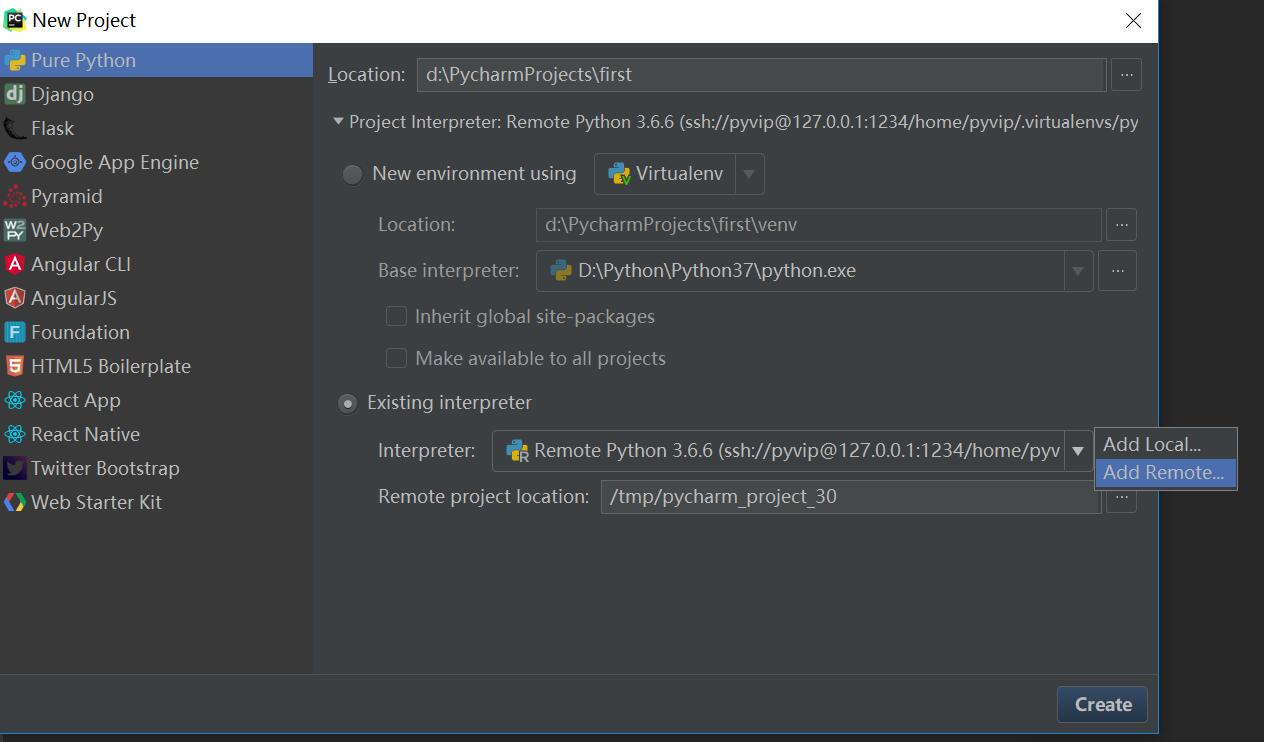The image size is (1264, 742).
Task: Choose the Django project label
Action: coord(62,94)
